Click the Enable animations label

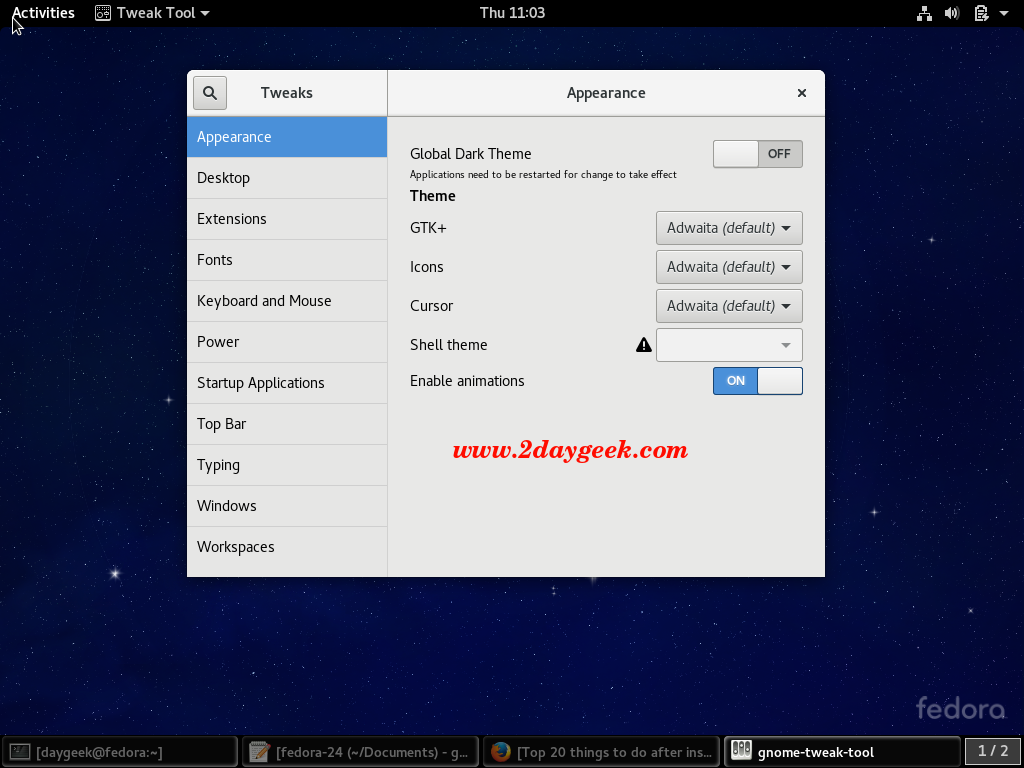pyautogui.click(x=467, y=381)
